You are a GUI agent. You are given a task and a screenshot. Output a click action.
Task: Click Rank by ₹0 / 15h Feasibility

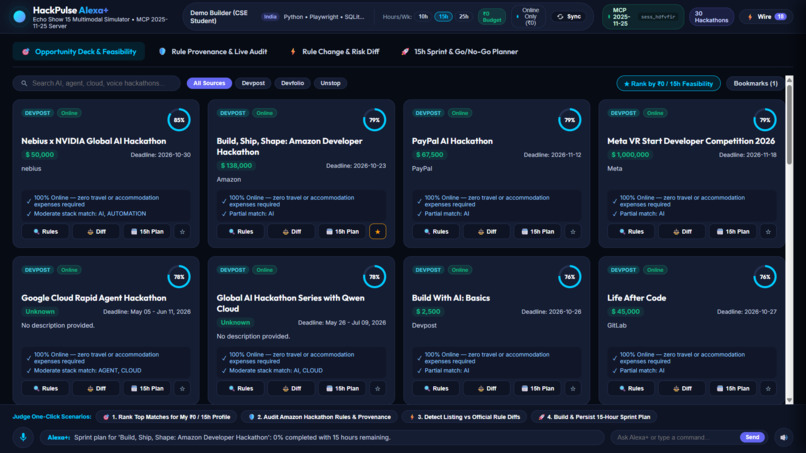point(668,83)
